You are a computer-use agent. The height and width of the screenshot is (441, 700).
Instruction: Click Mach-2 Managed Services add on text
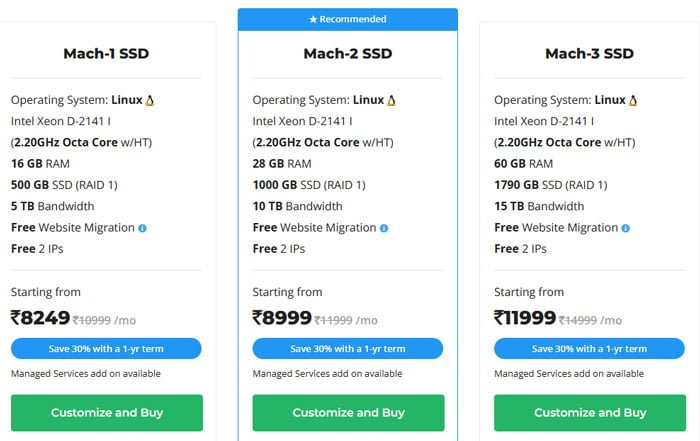click(x=327, y=374)
